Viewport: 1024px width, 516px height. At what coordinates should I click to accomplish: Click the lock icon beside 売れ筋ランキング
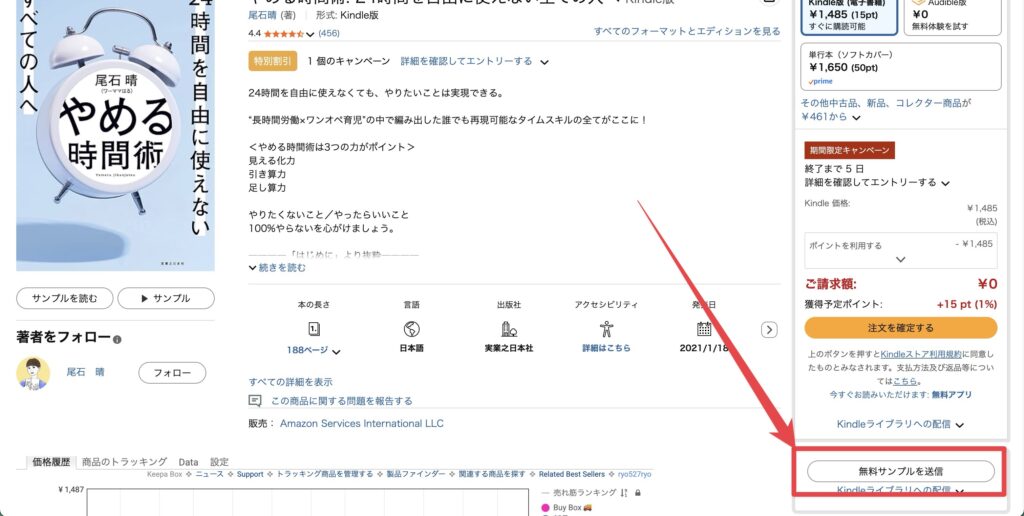[x=637, y=493]
